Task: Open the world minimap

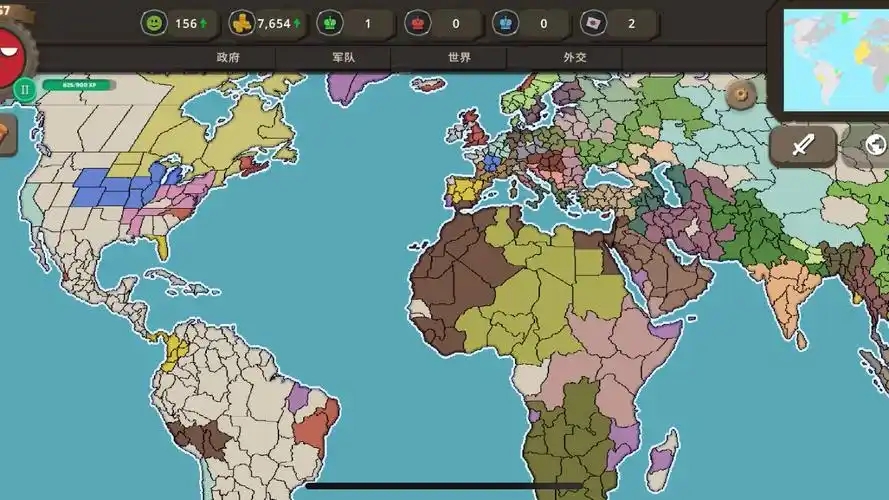Action: 836,60
